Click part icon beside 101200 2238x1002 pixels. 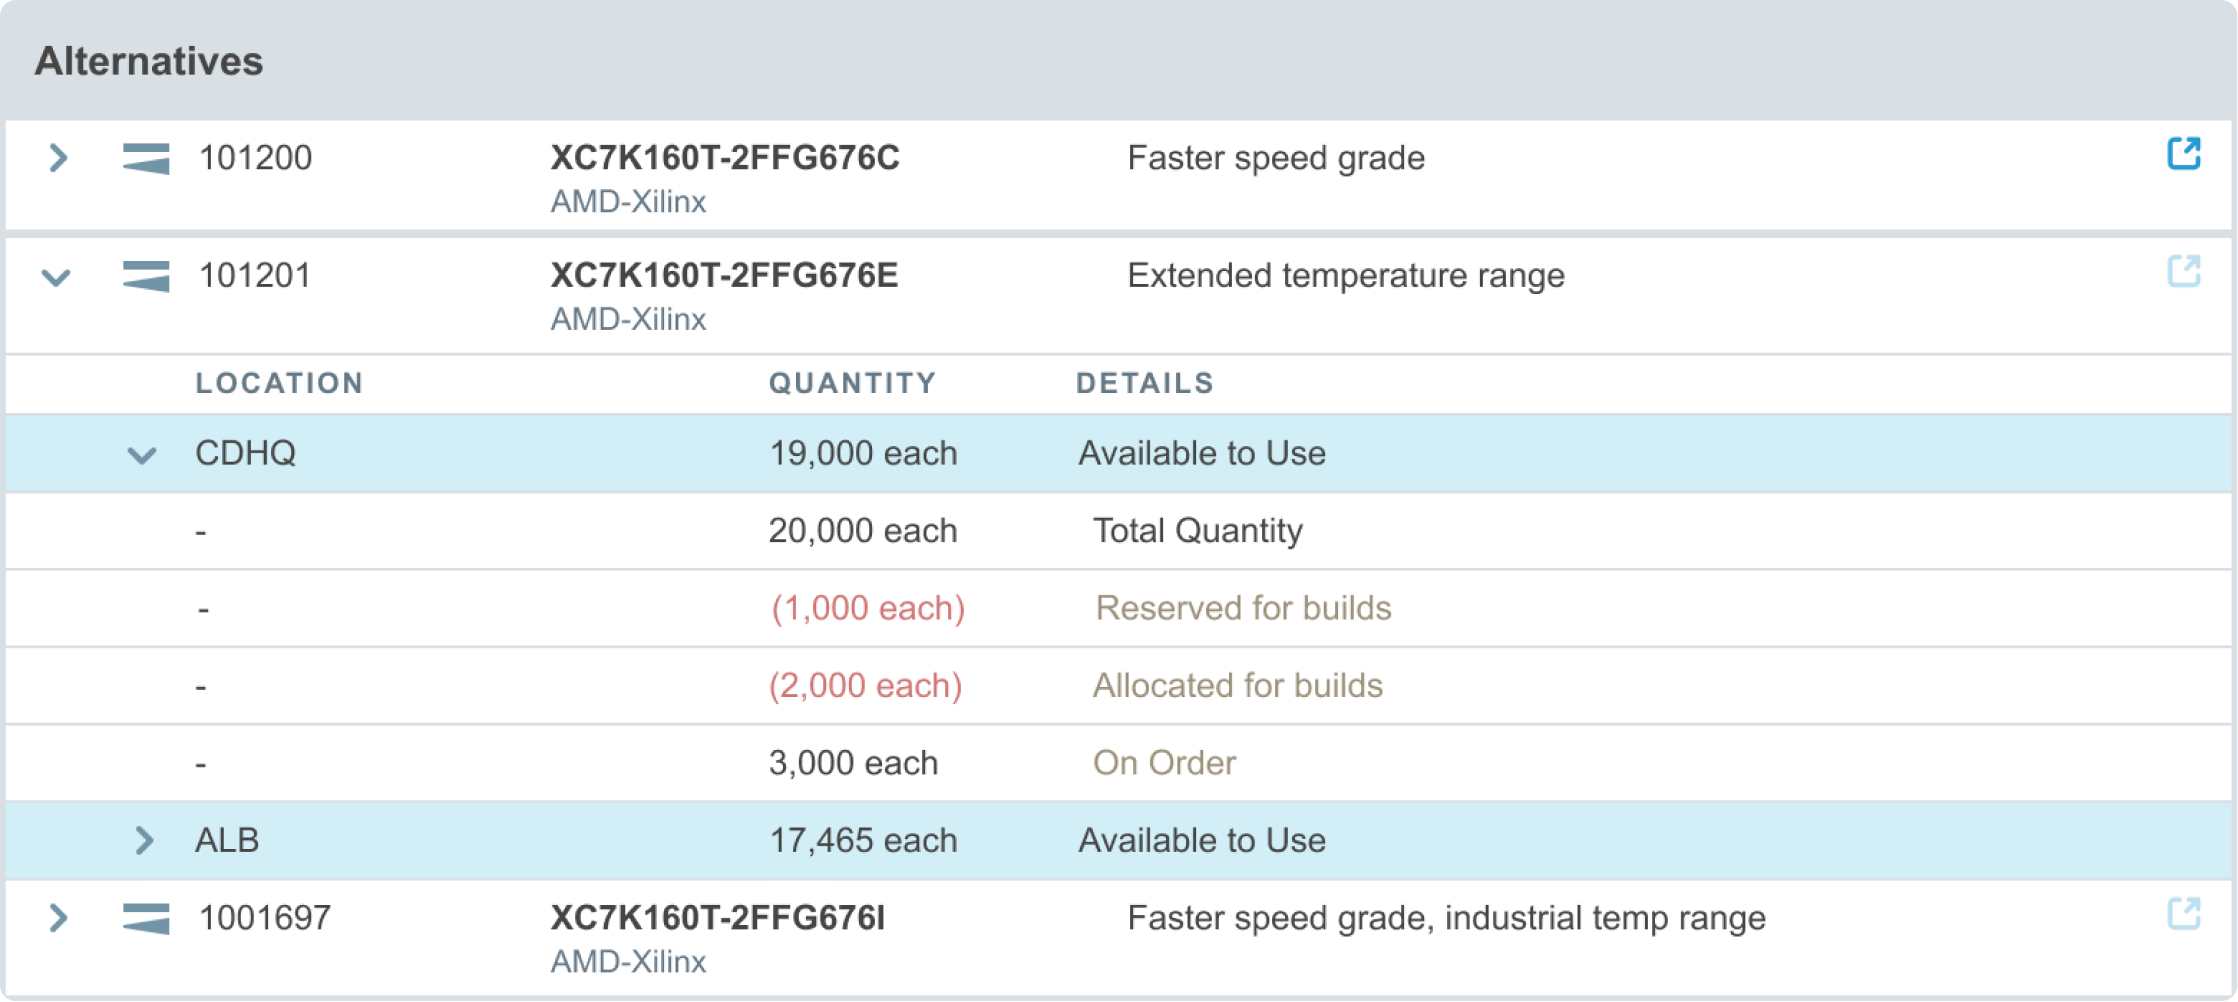[146, 158]
